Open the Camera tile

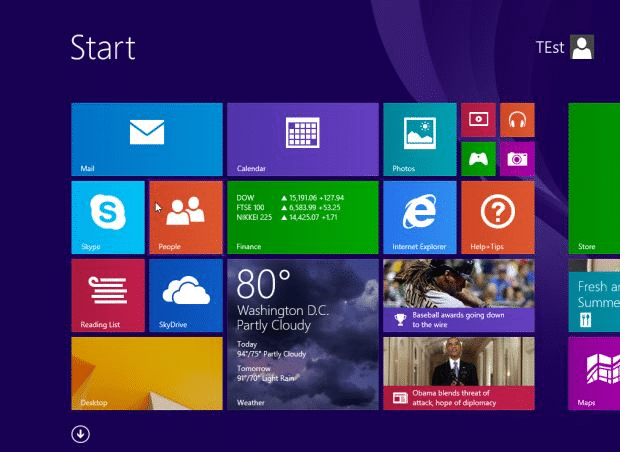517,159
